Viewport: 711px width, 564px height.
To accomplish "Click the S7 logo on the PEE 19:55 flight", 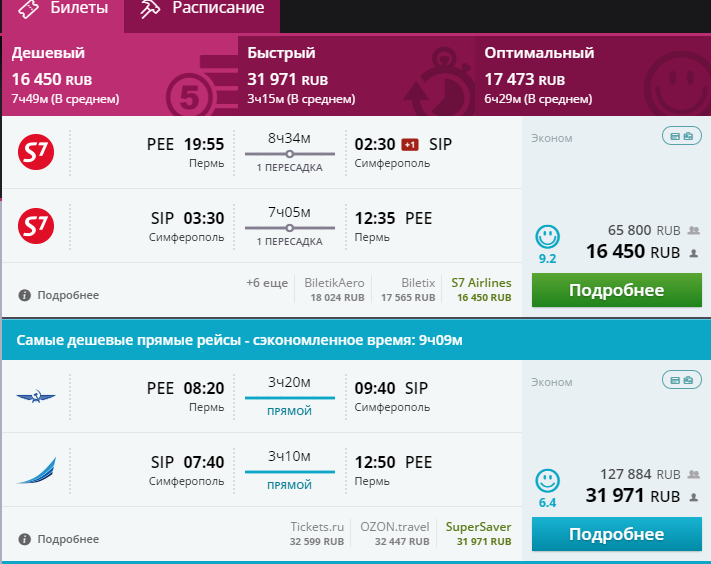I will [36, 152].
